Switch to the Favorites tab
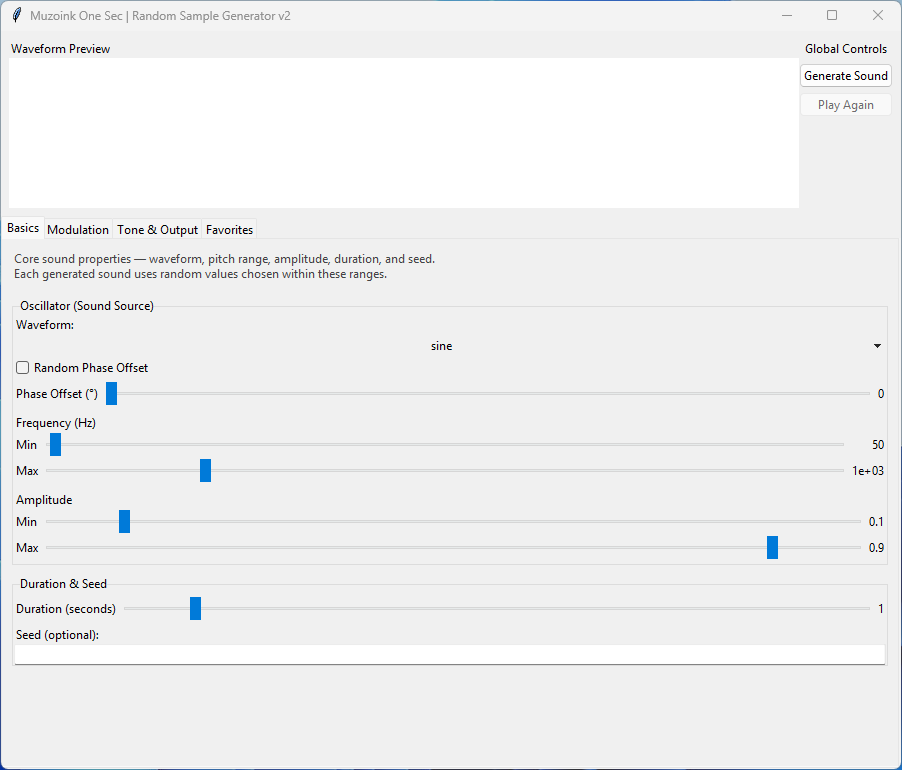902x770 pixels. 229,229
